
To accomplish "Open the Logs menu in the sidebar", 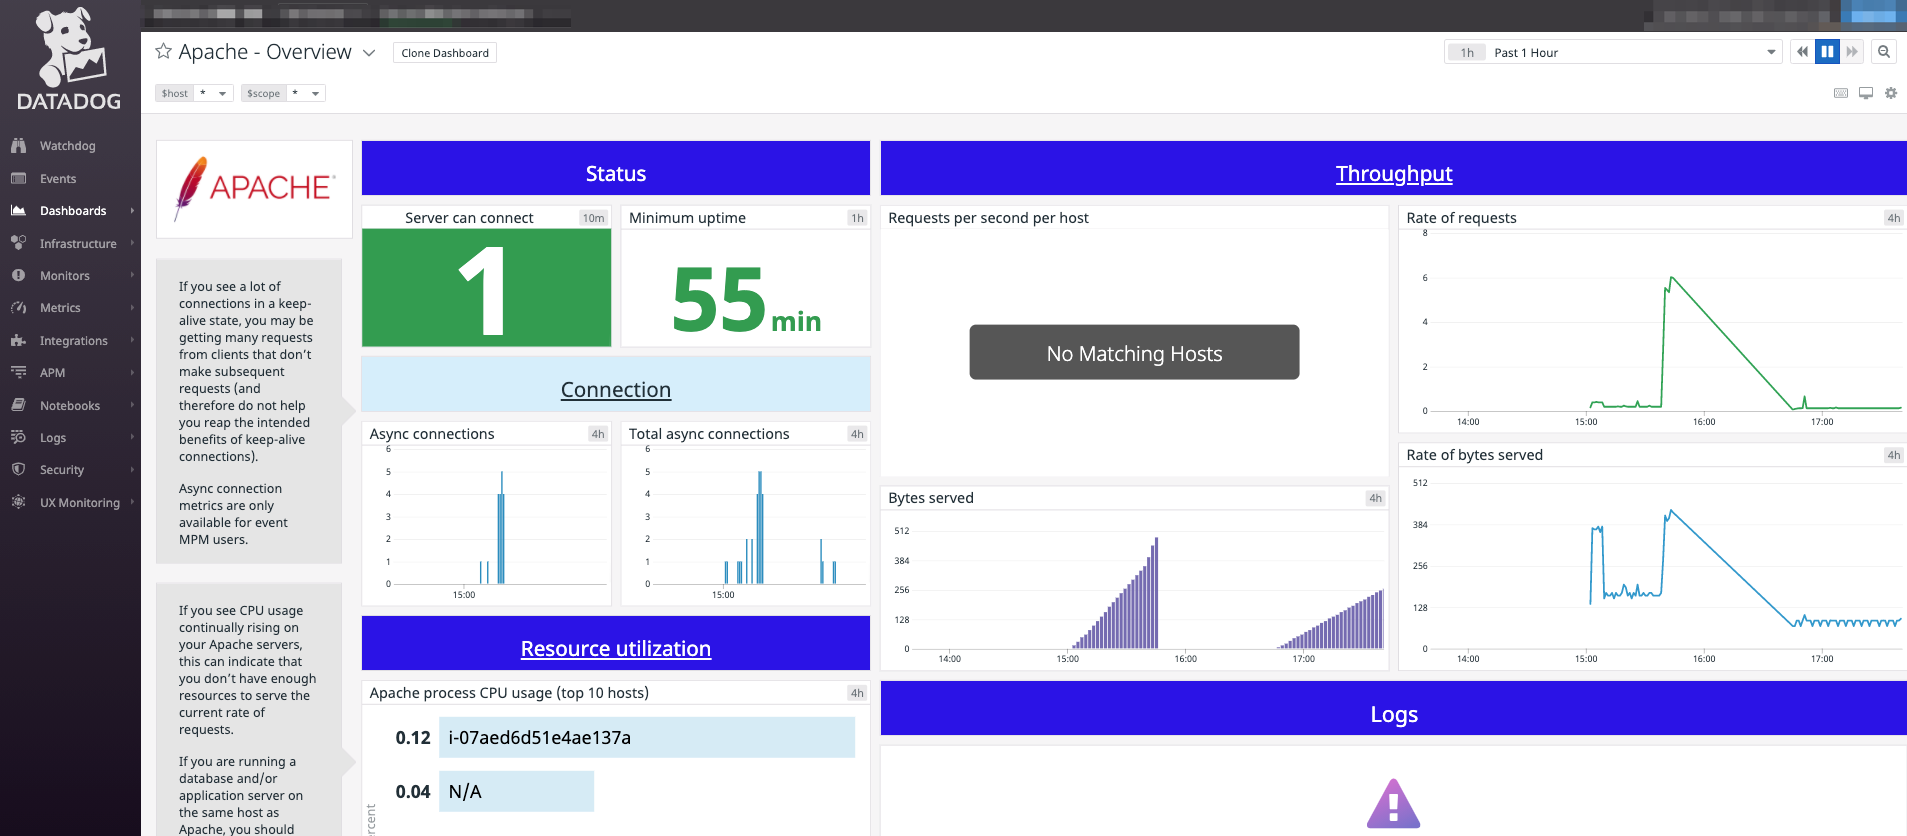I will [53, 438].
